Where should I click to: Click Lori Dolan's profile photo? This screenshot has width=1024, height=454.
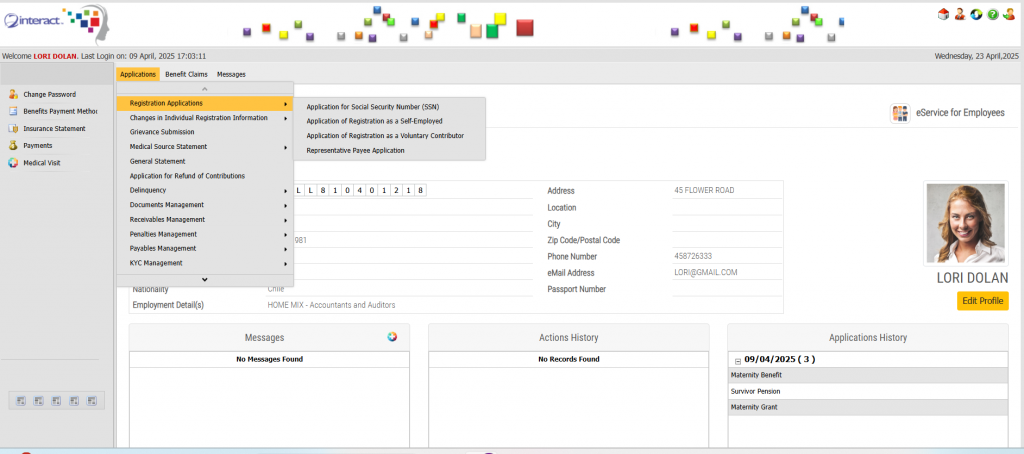965,222
